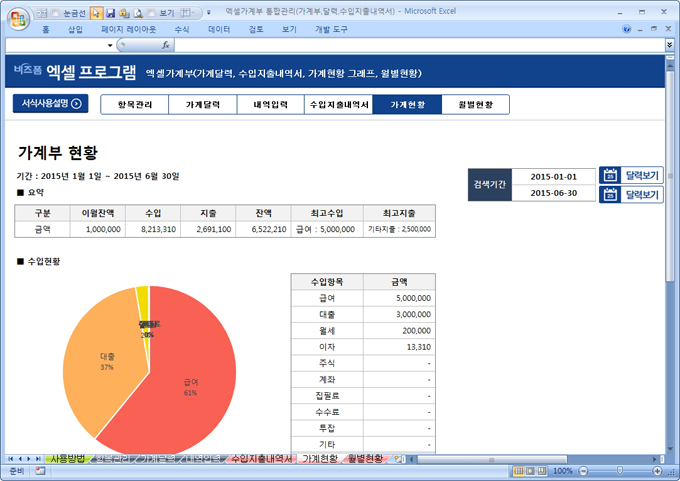Click zoom in plus icon

pyautogui.click(x=657, y=471)
